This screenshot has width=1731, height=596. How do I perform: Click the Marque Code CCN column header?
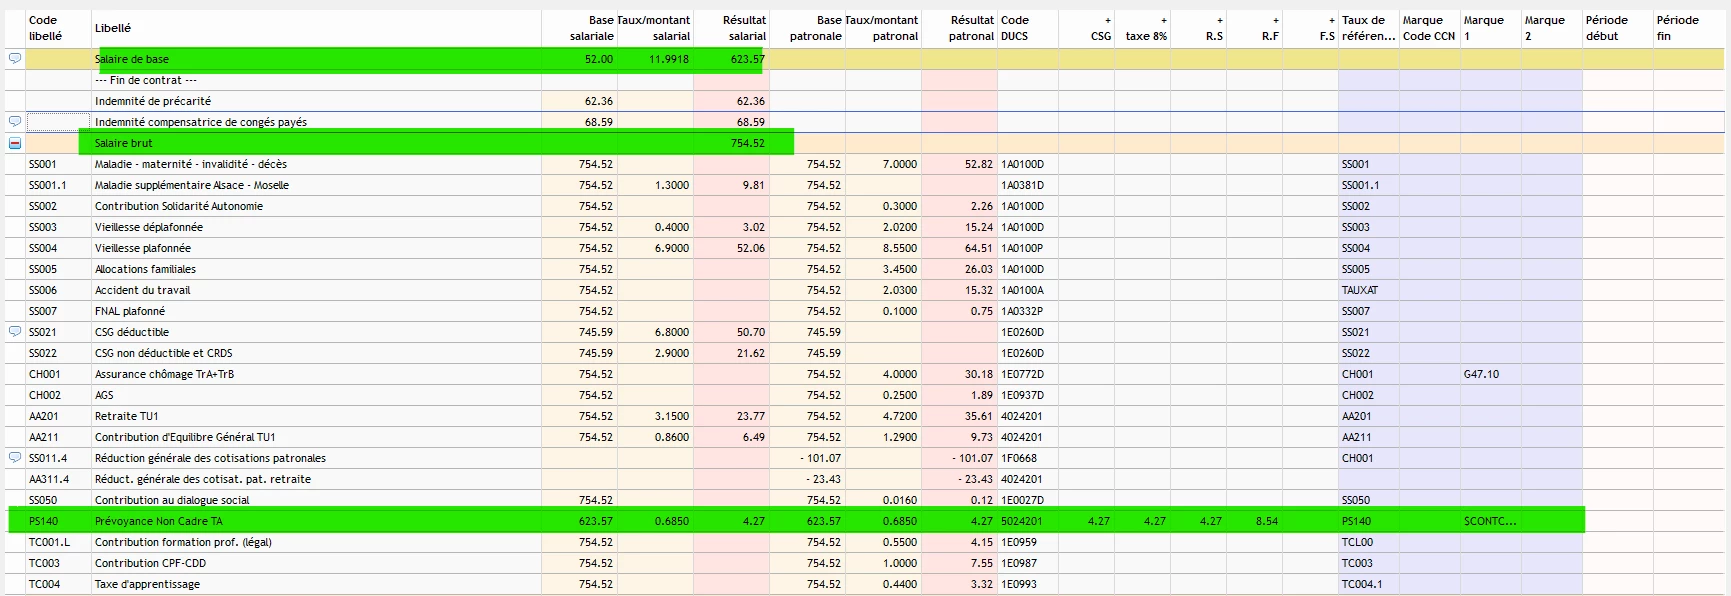point(1428,28)
